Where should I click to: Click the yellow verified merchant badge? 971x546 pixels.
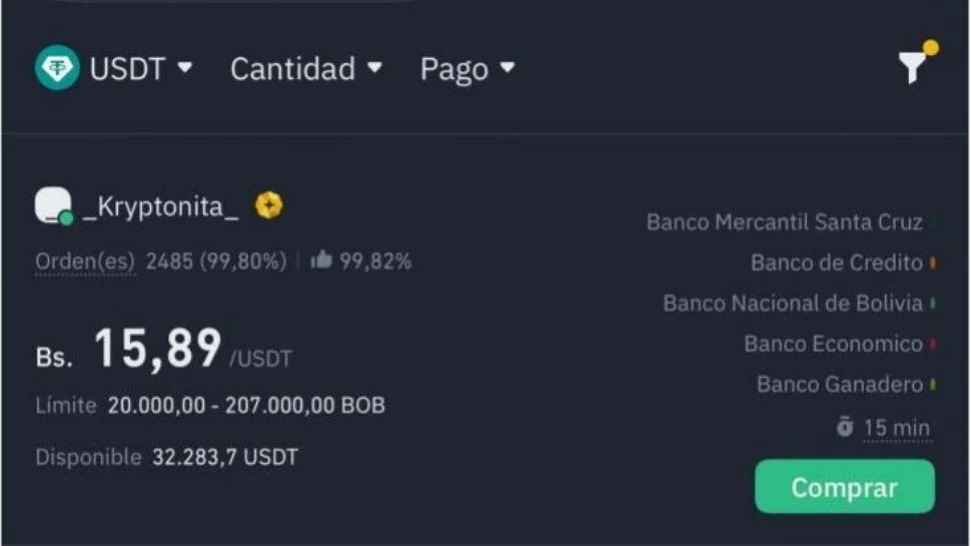click(x=268, y=206)
